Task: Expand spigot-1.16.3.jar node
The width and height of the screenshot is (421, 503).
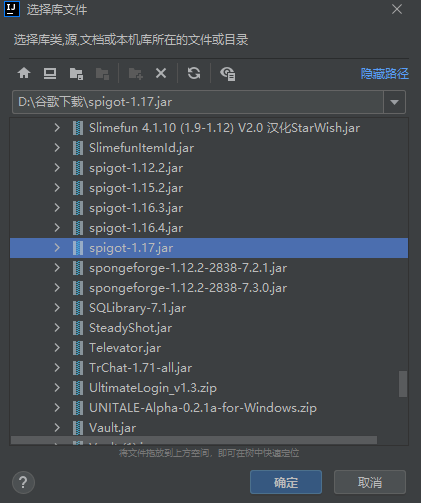Action: 57,208
